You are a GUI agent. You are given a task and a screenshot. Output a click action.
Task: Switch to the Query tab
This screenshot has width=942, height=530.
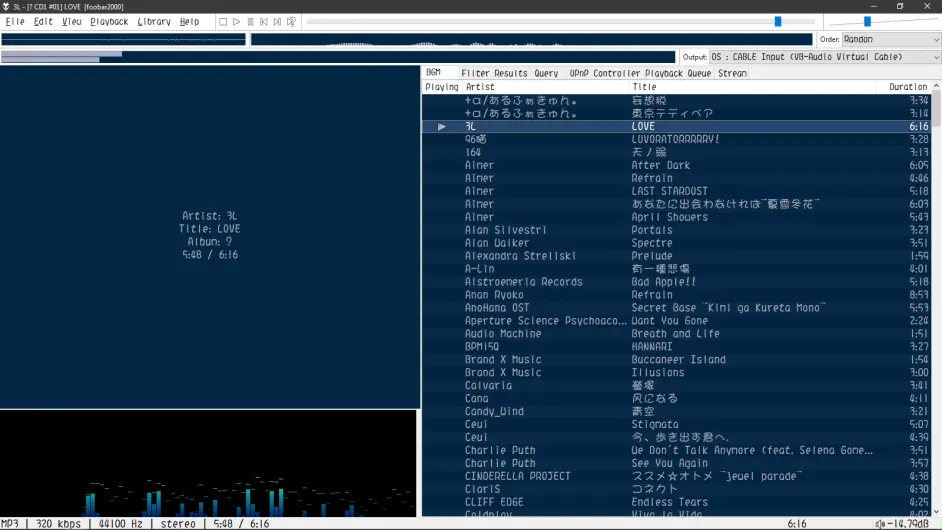point(546,73)
